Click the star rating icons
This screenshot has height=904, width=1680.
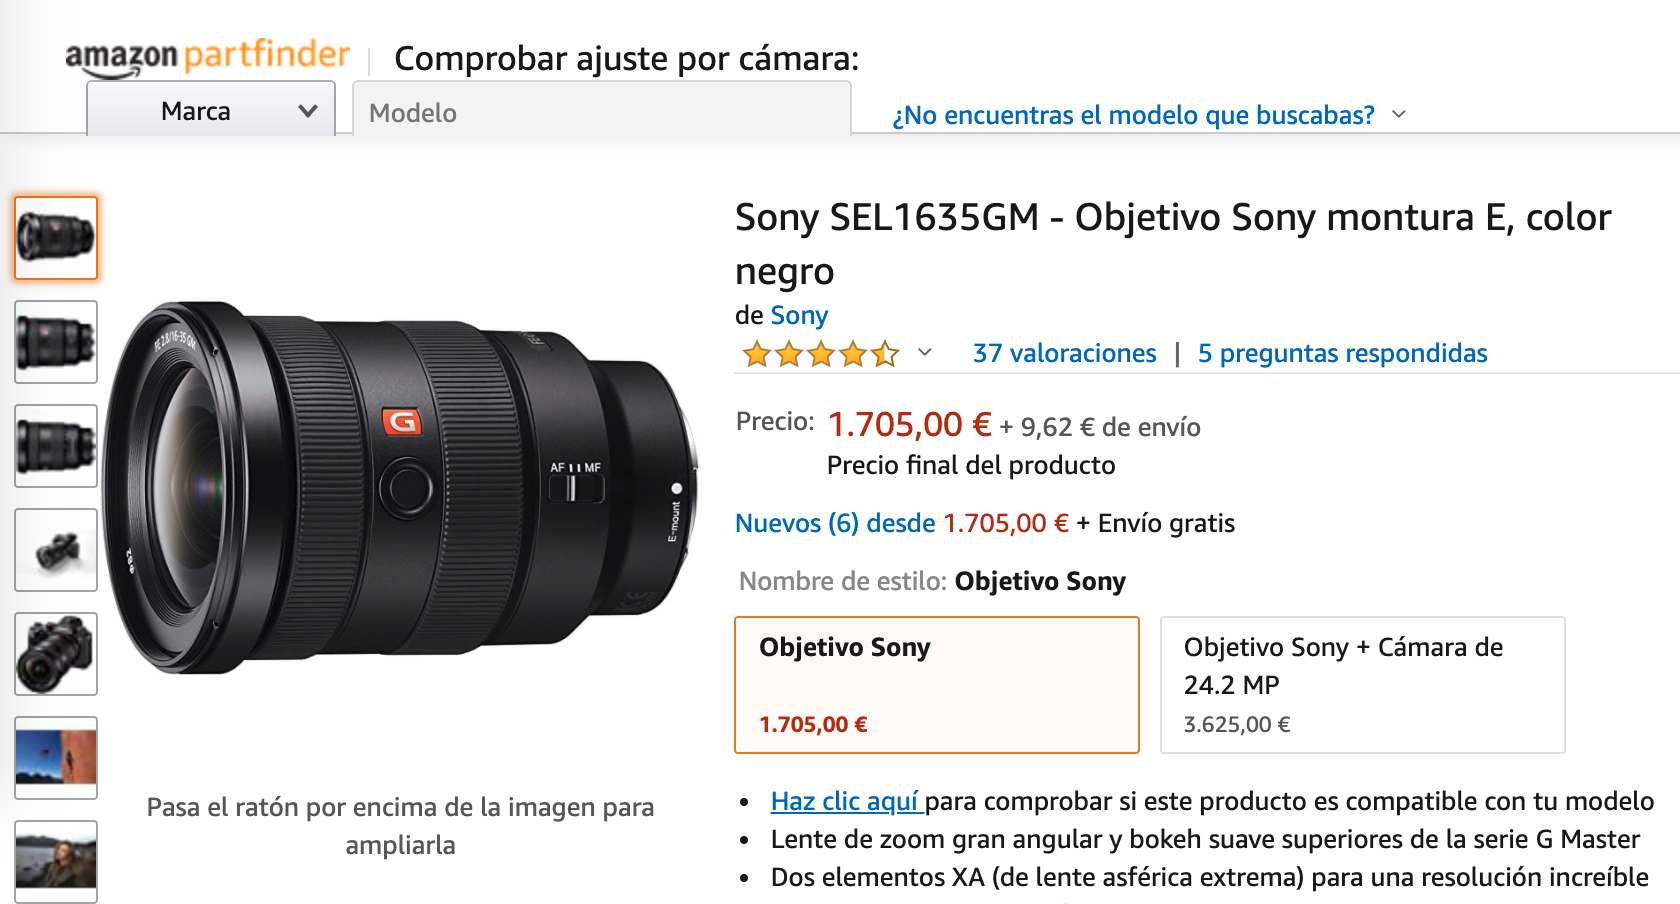pyautogui.click(x=820, y=354)
